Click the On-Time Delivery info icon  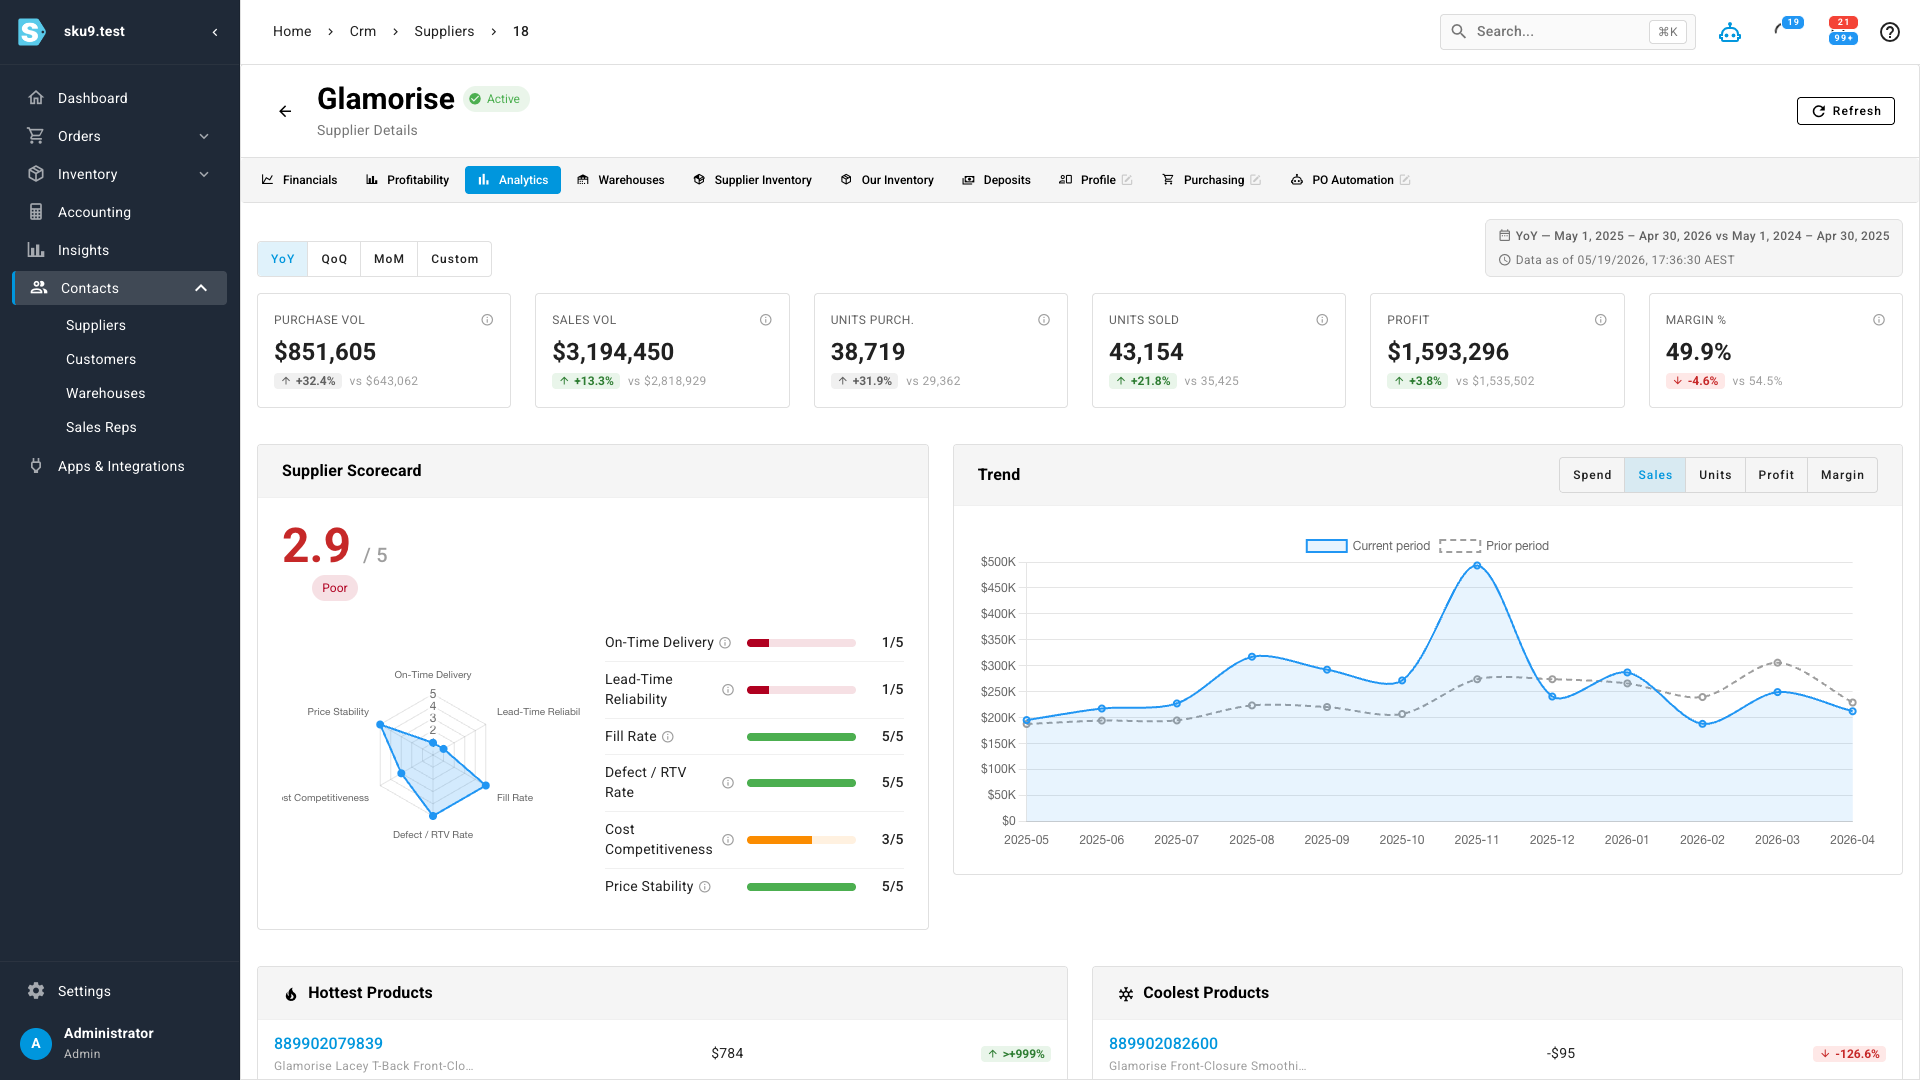pos(725,643)
